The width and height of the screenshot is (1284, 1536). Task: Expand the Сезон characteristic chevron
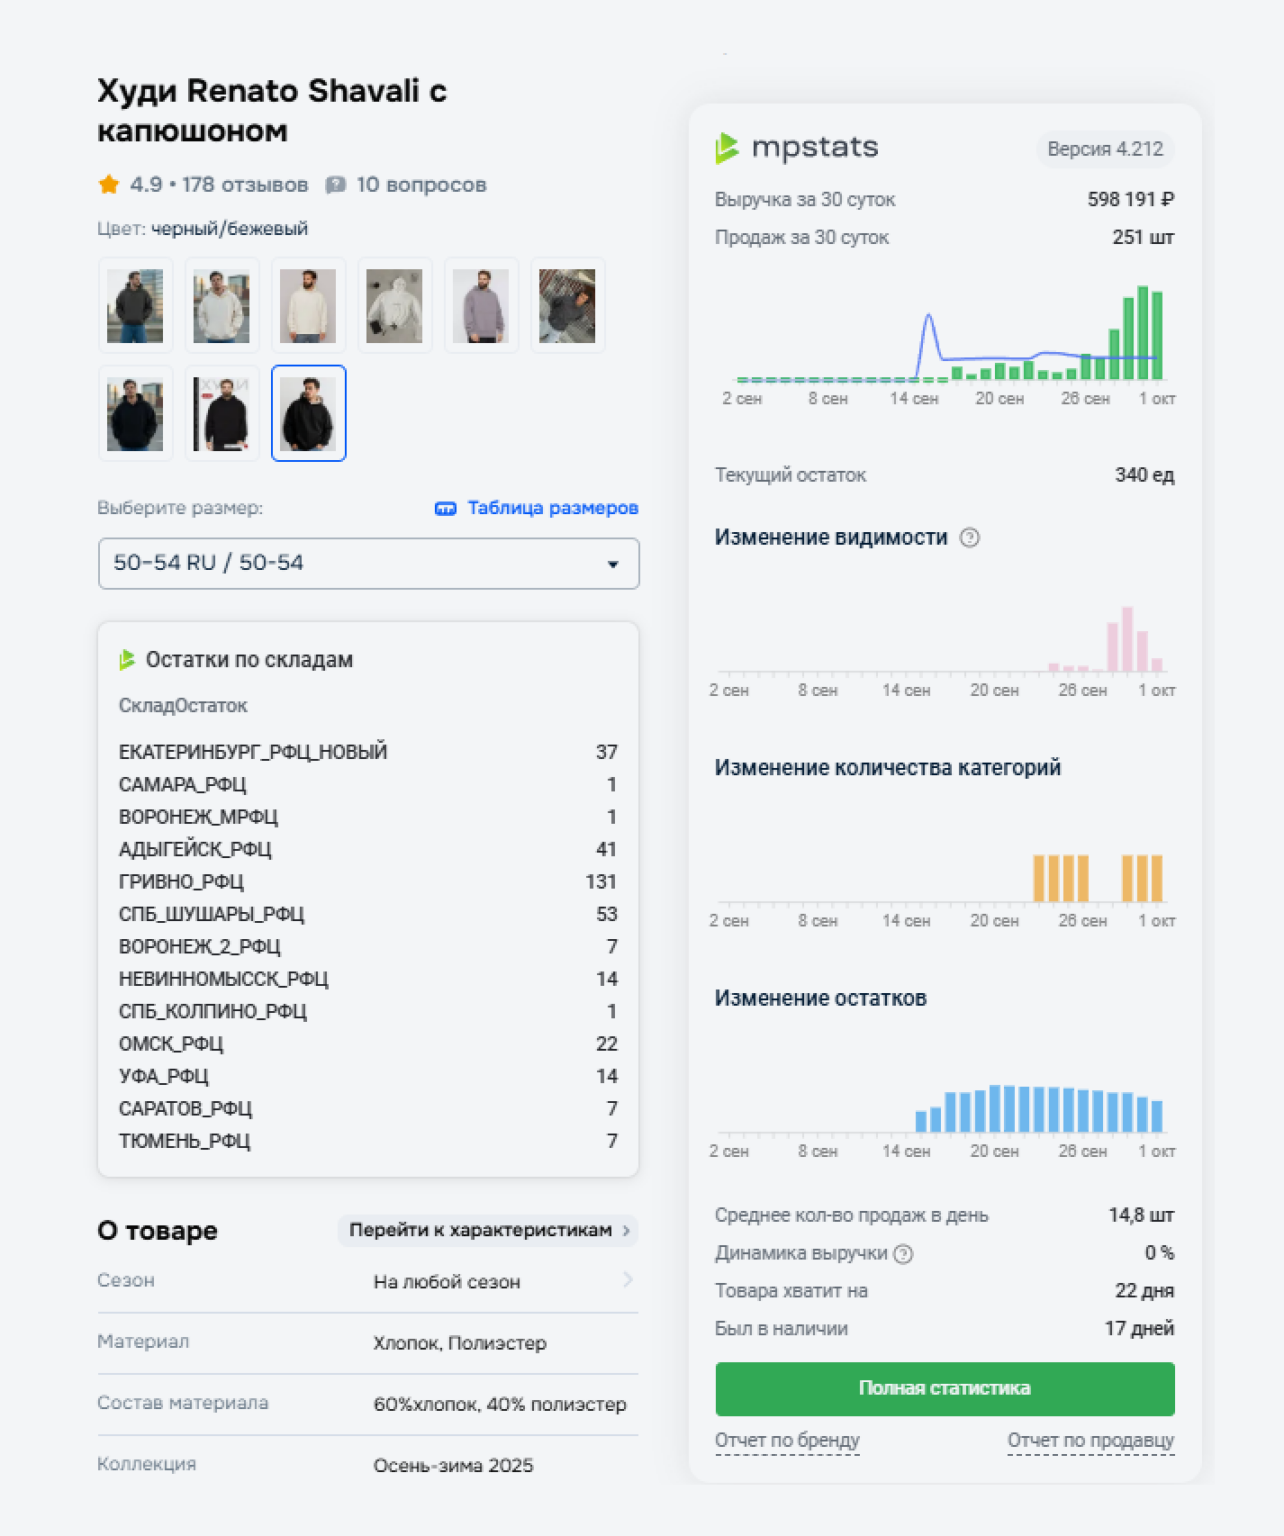point(627,1280)
